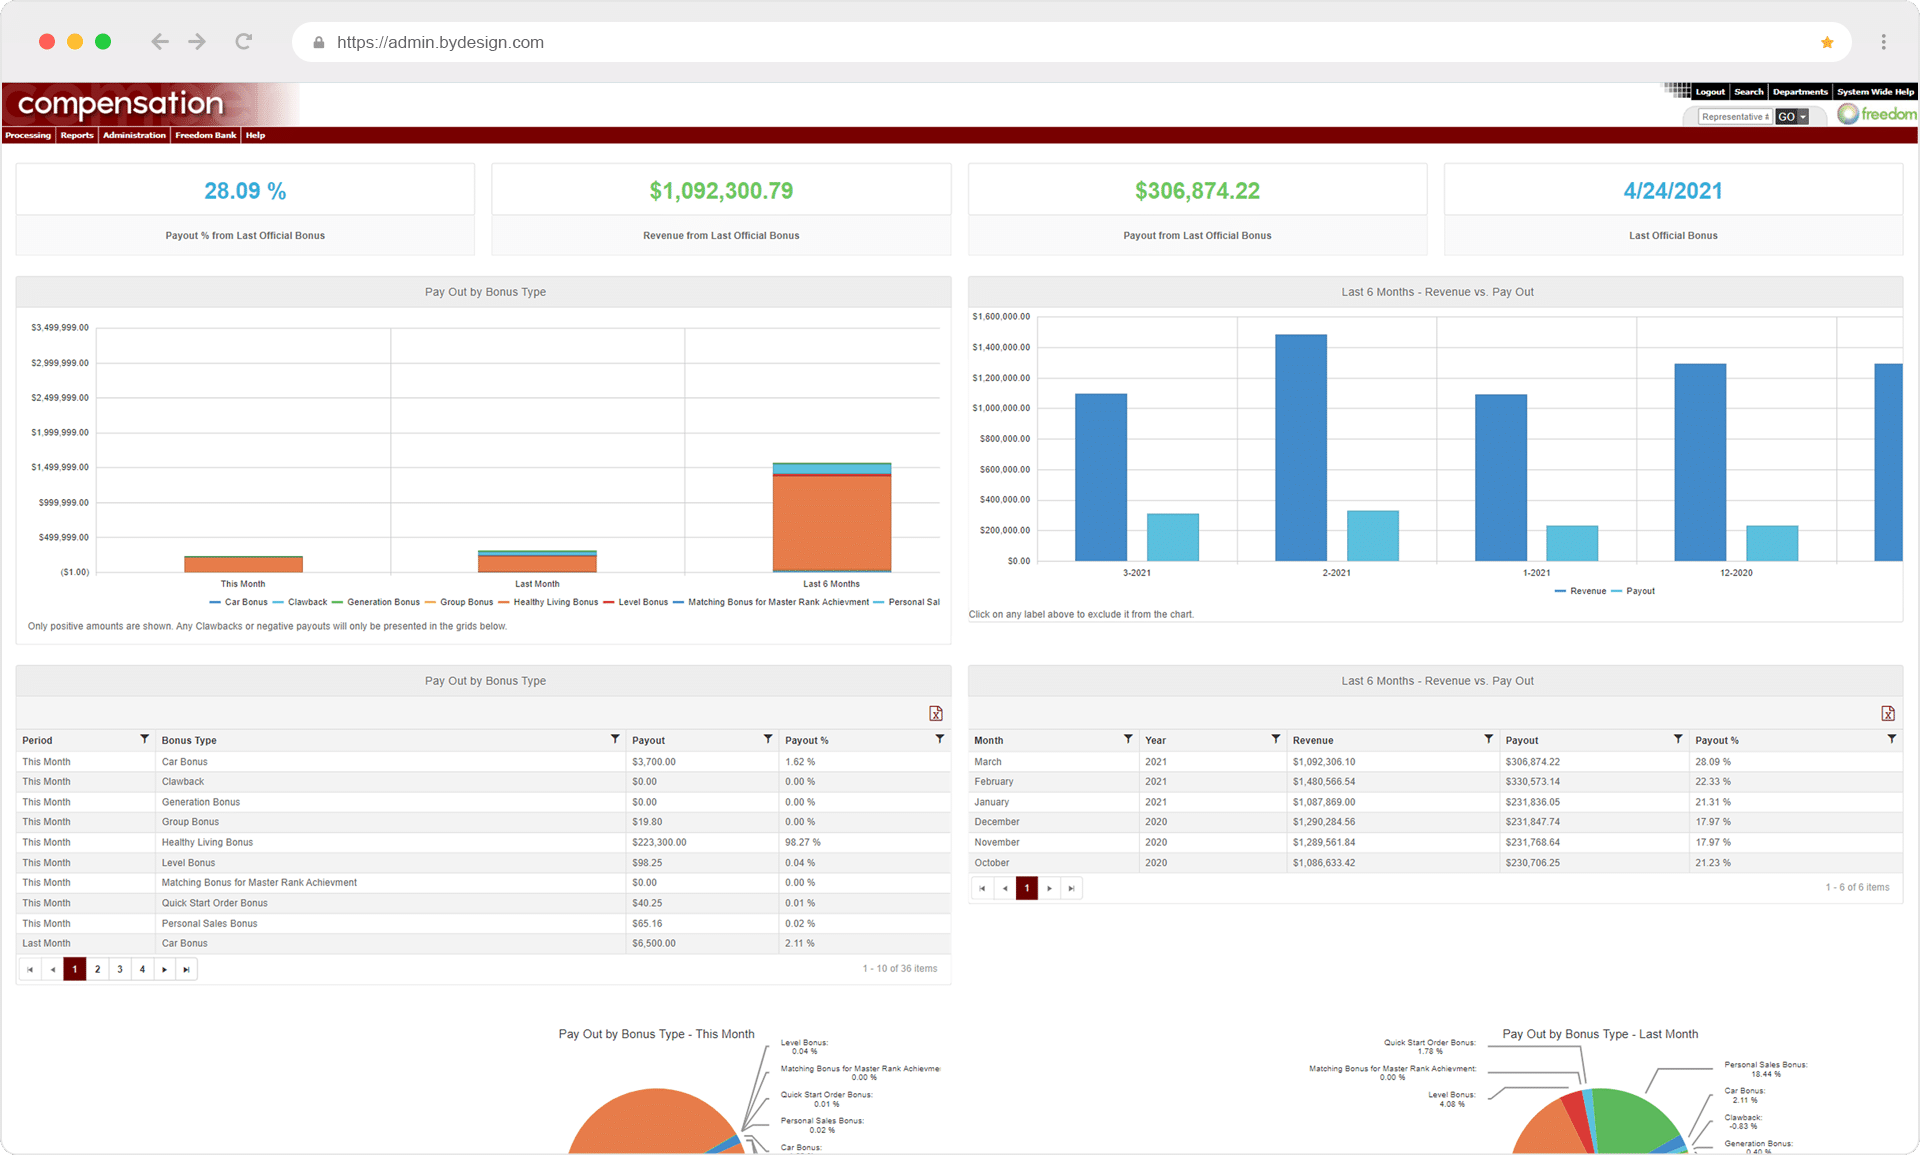1920x1155 pixels.
Task: Toggle Healthy Living Bonus series in legend
Action: tap(548, 602)
